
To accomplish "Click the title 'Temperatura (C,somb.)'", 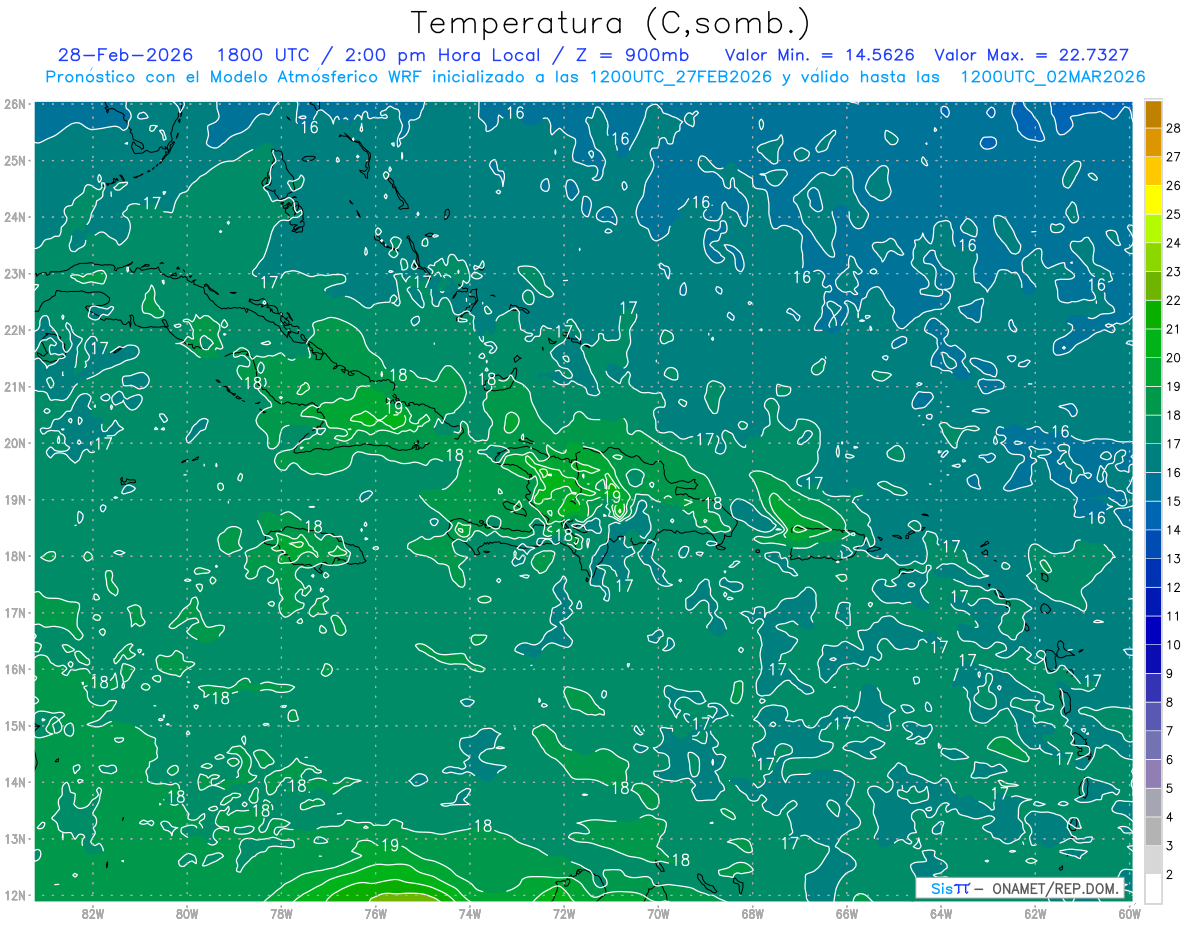I will pyautogui.click(x=611, y=22).
